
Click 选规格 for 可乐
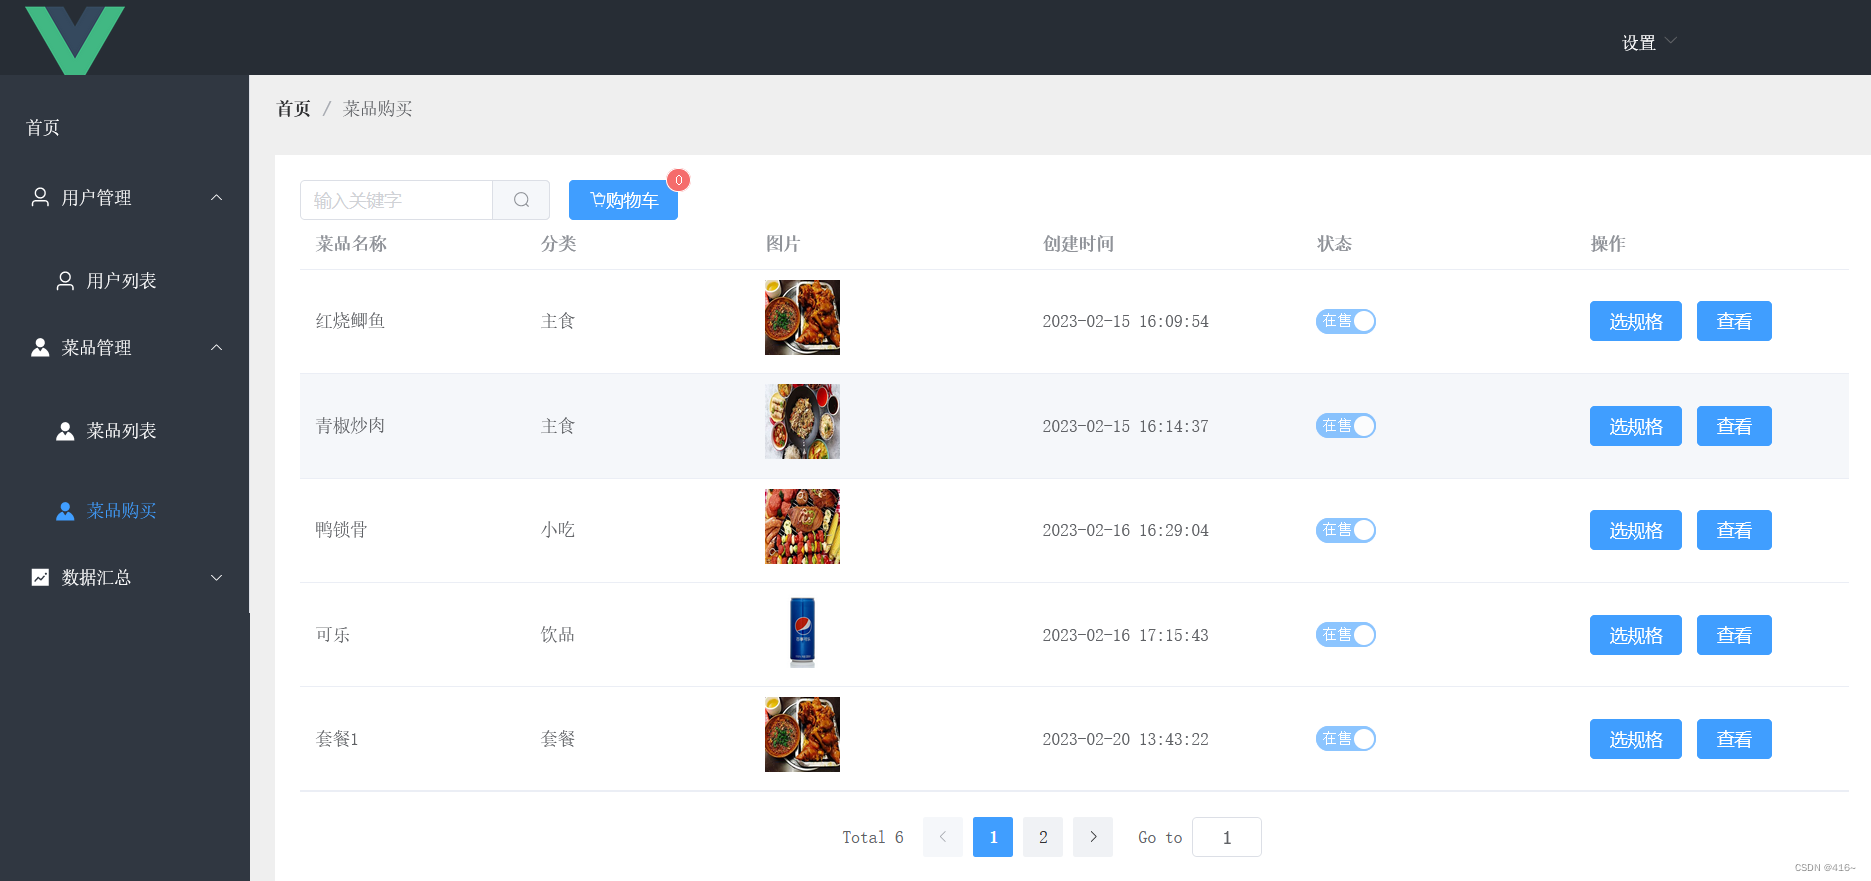coord(1636,635)
